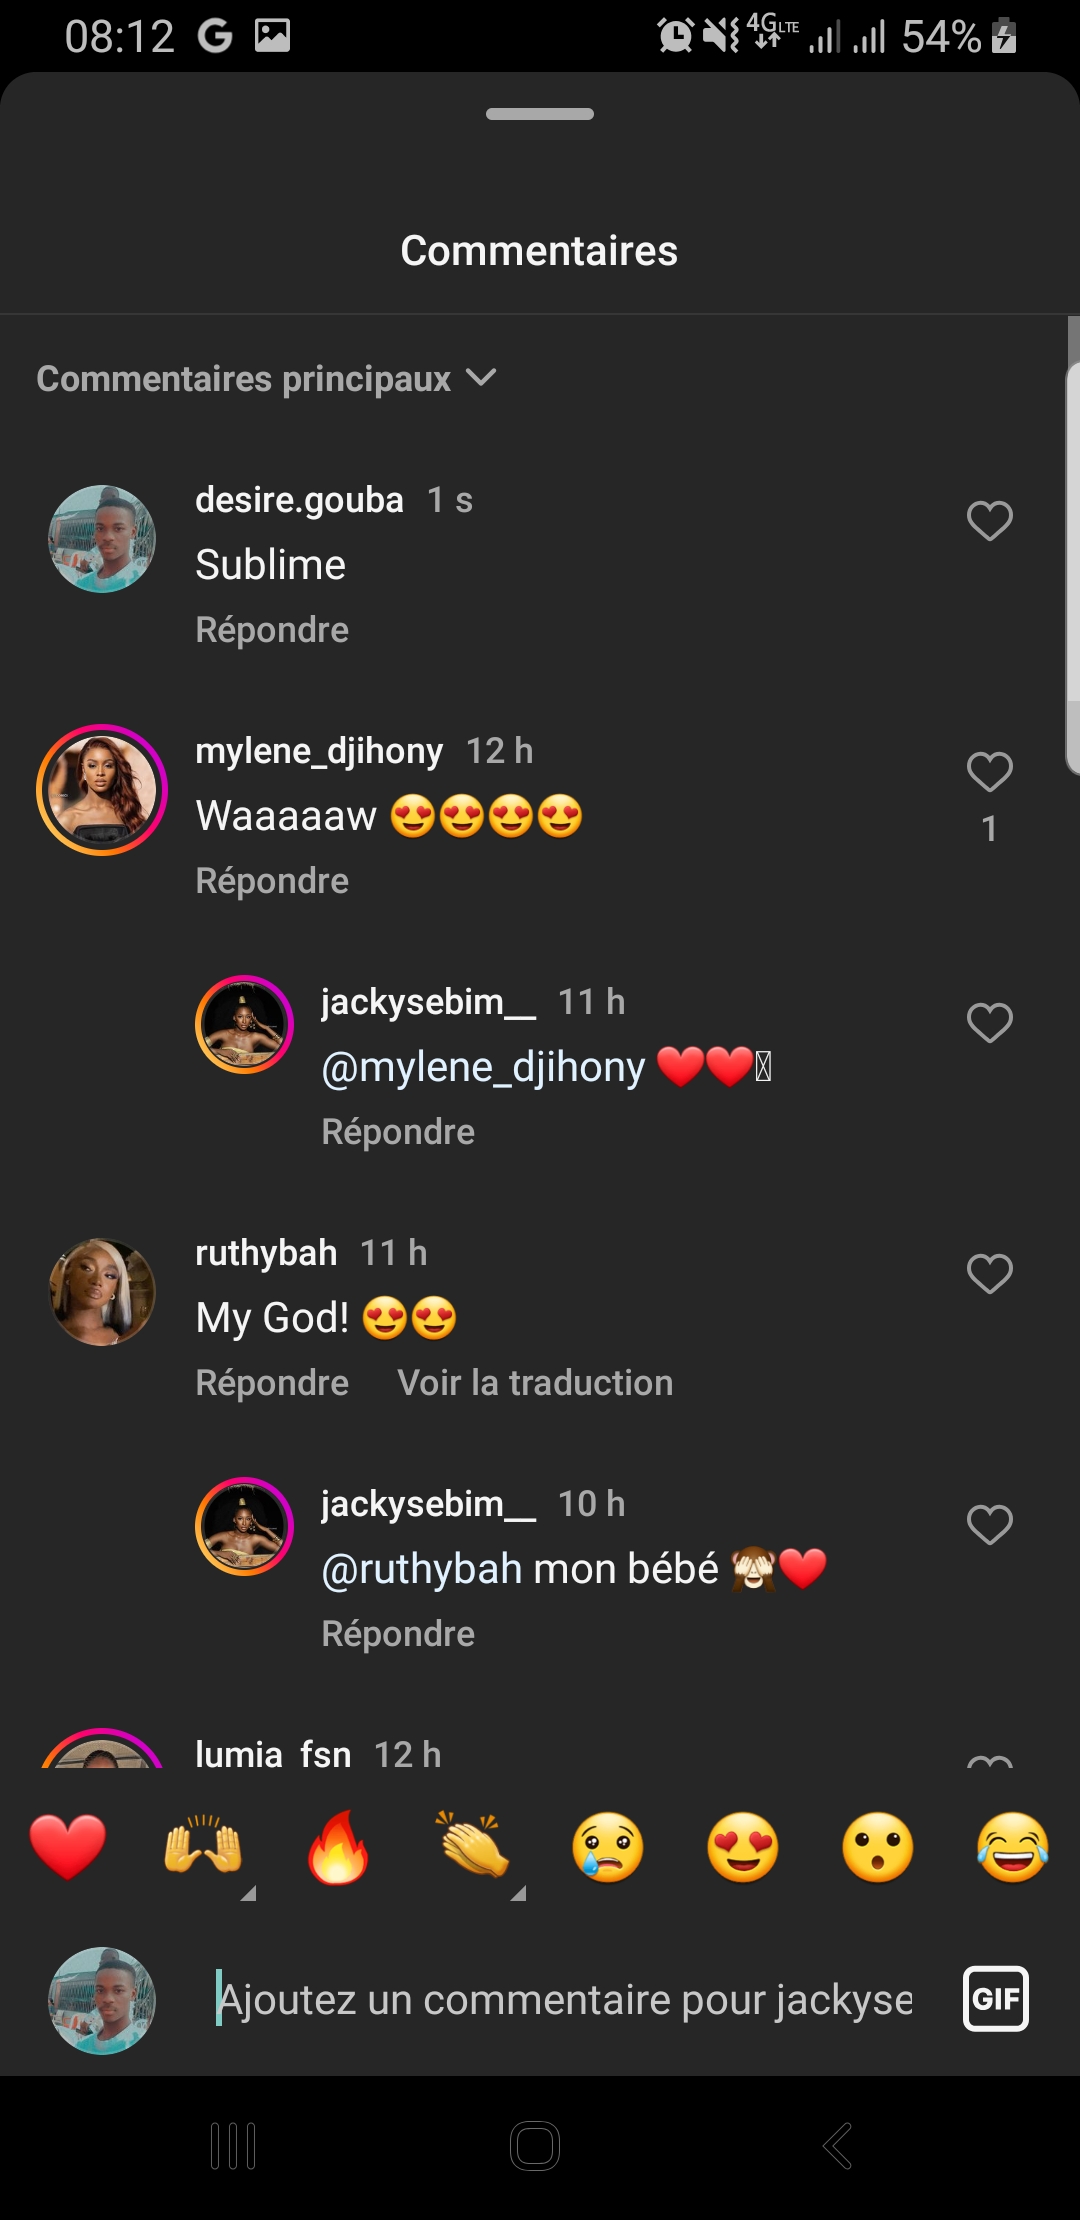Add the heart-eyes emoji reaction
The width and height of the screenshot is (1080, 2220).
743,1847
